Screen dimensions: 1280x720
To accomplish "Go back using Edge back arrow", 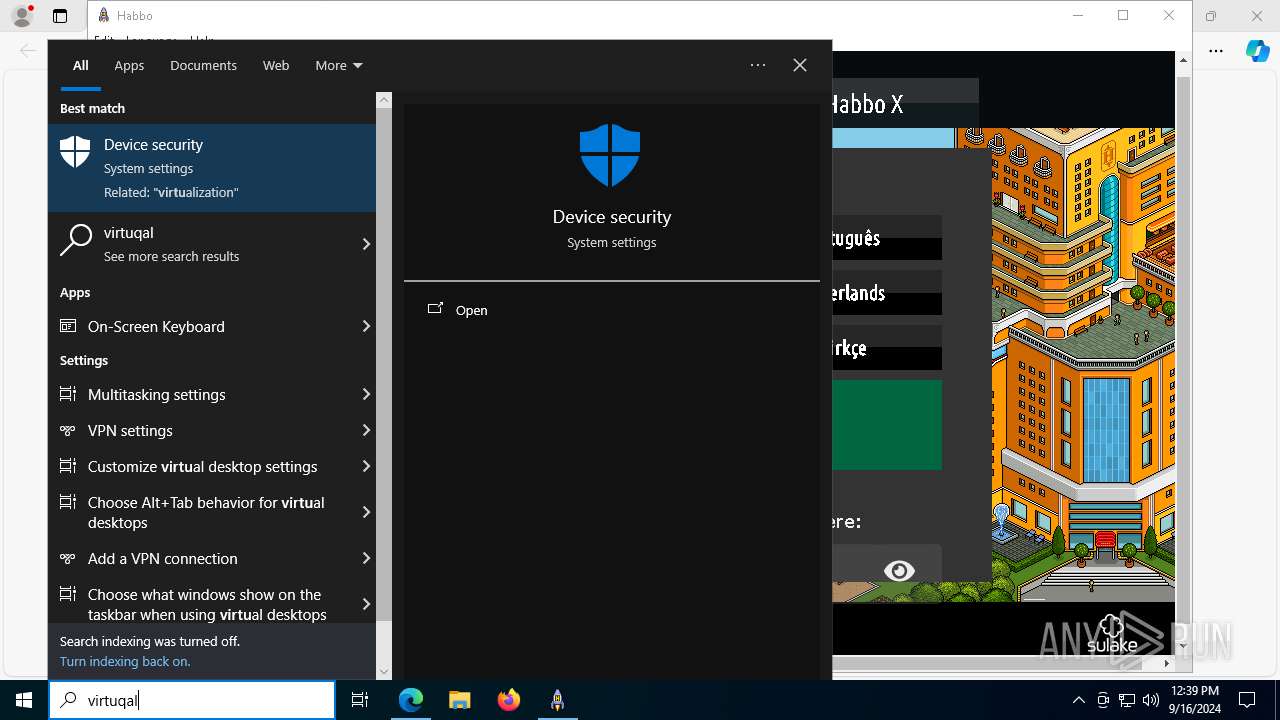I will [x=27, y=51].
